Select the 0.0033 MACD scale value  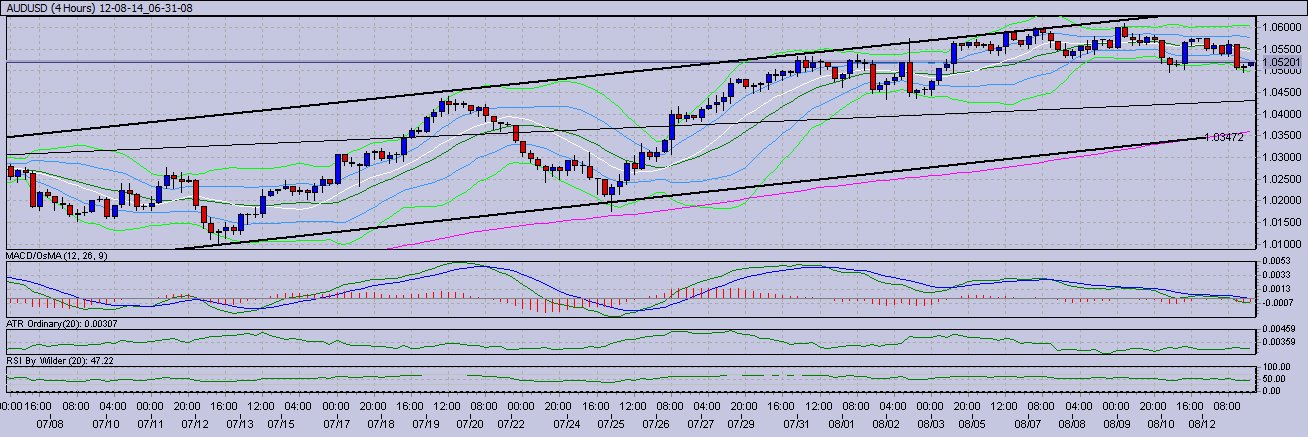point(1279,277)
